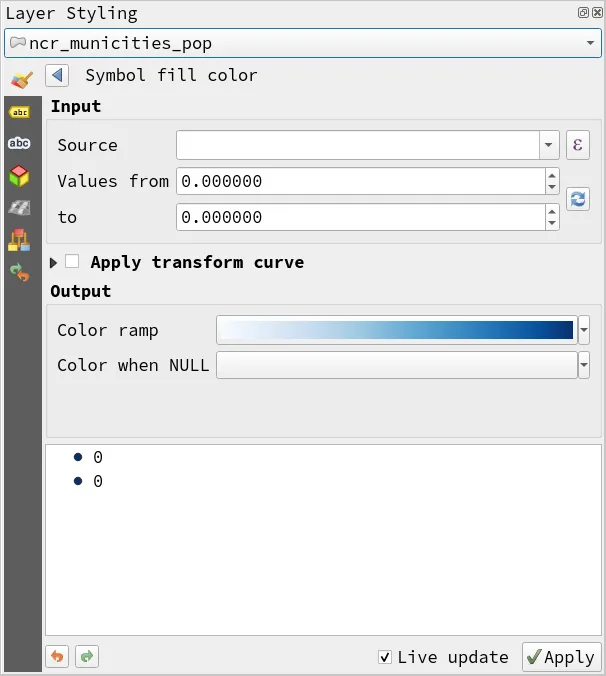
Task: Click the back arrow beside Symbol fill color
Action: pyautogui.click(x=56, y=76)
